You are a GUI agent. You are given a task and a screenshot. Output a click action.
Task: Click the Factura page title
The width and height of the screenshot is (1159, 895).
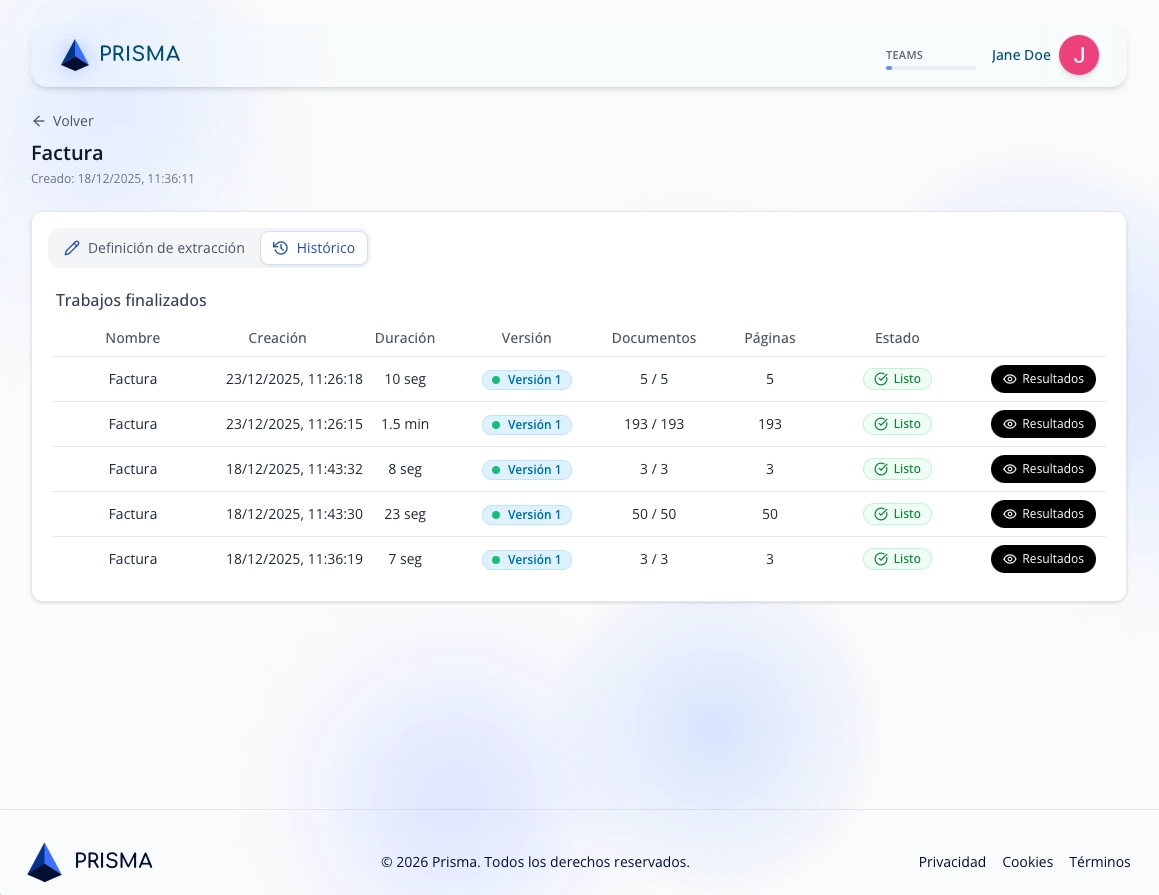(x=67, y=153)
